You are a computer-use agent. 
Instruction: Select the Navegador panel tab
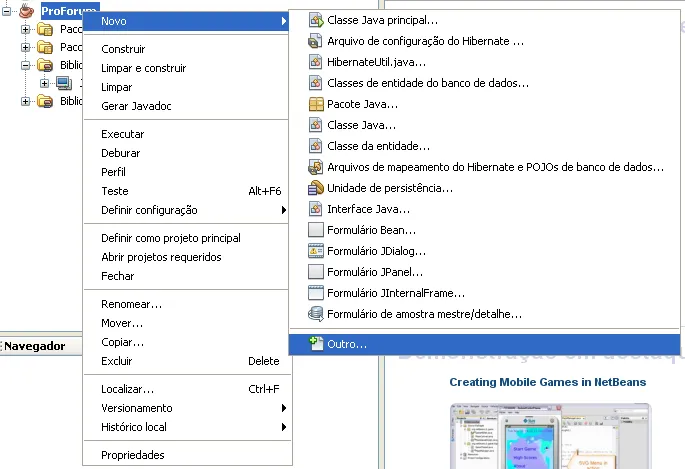click(35, 346)
